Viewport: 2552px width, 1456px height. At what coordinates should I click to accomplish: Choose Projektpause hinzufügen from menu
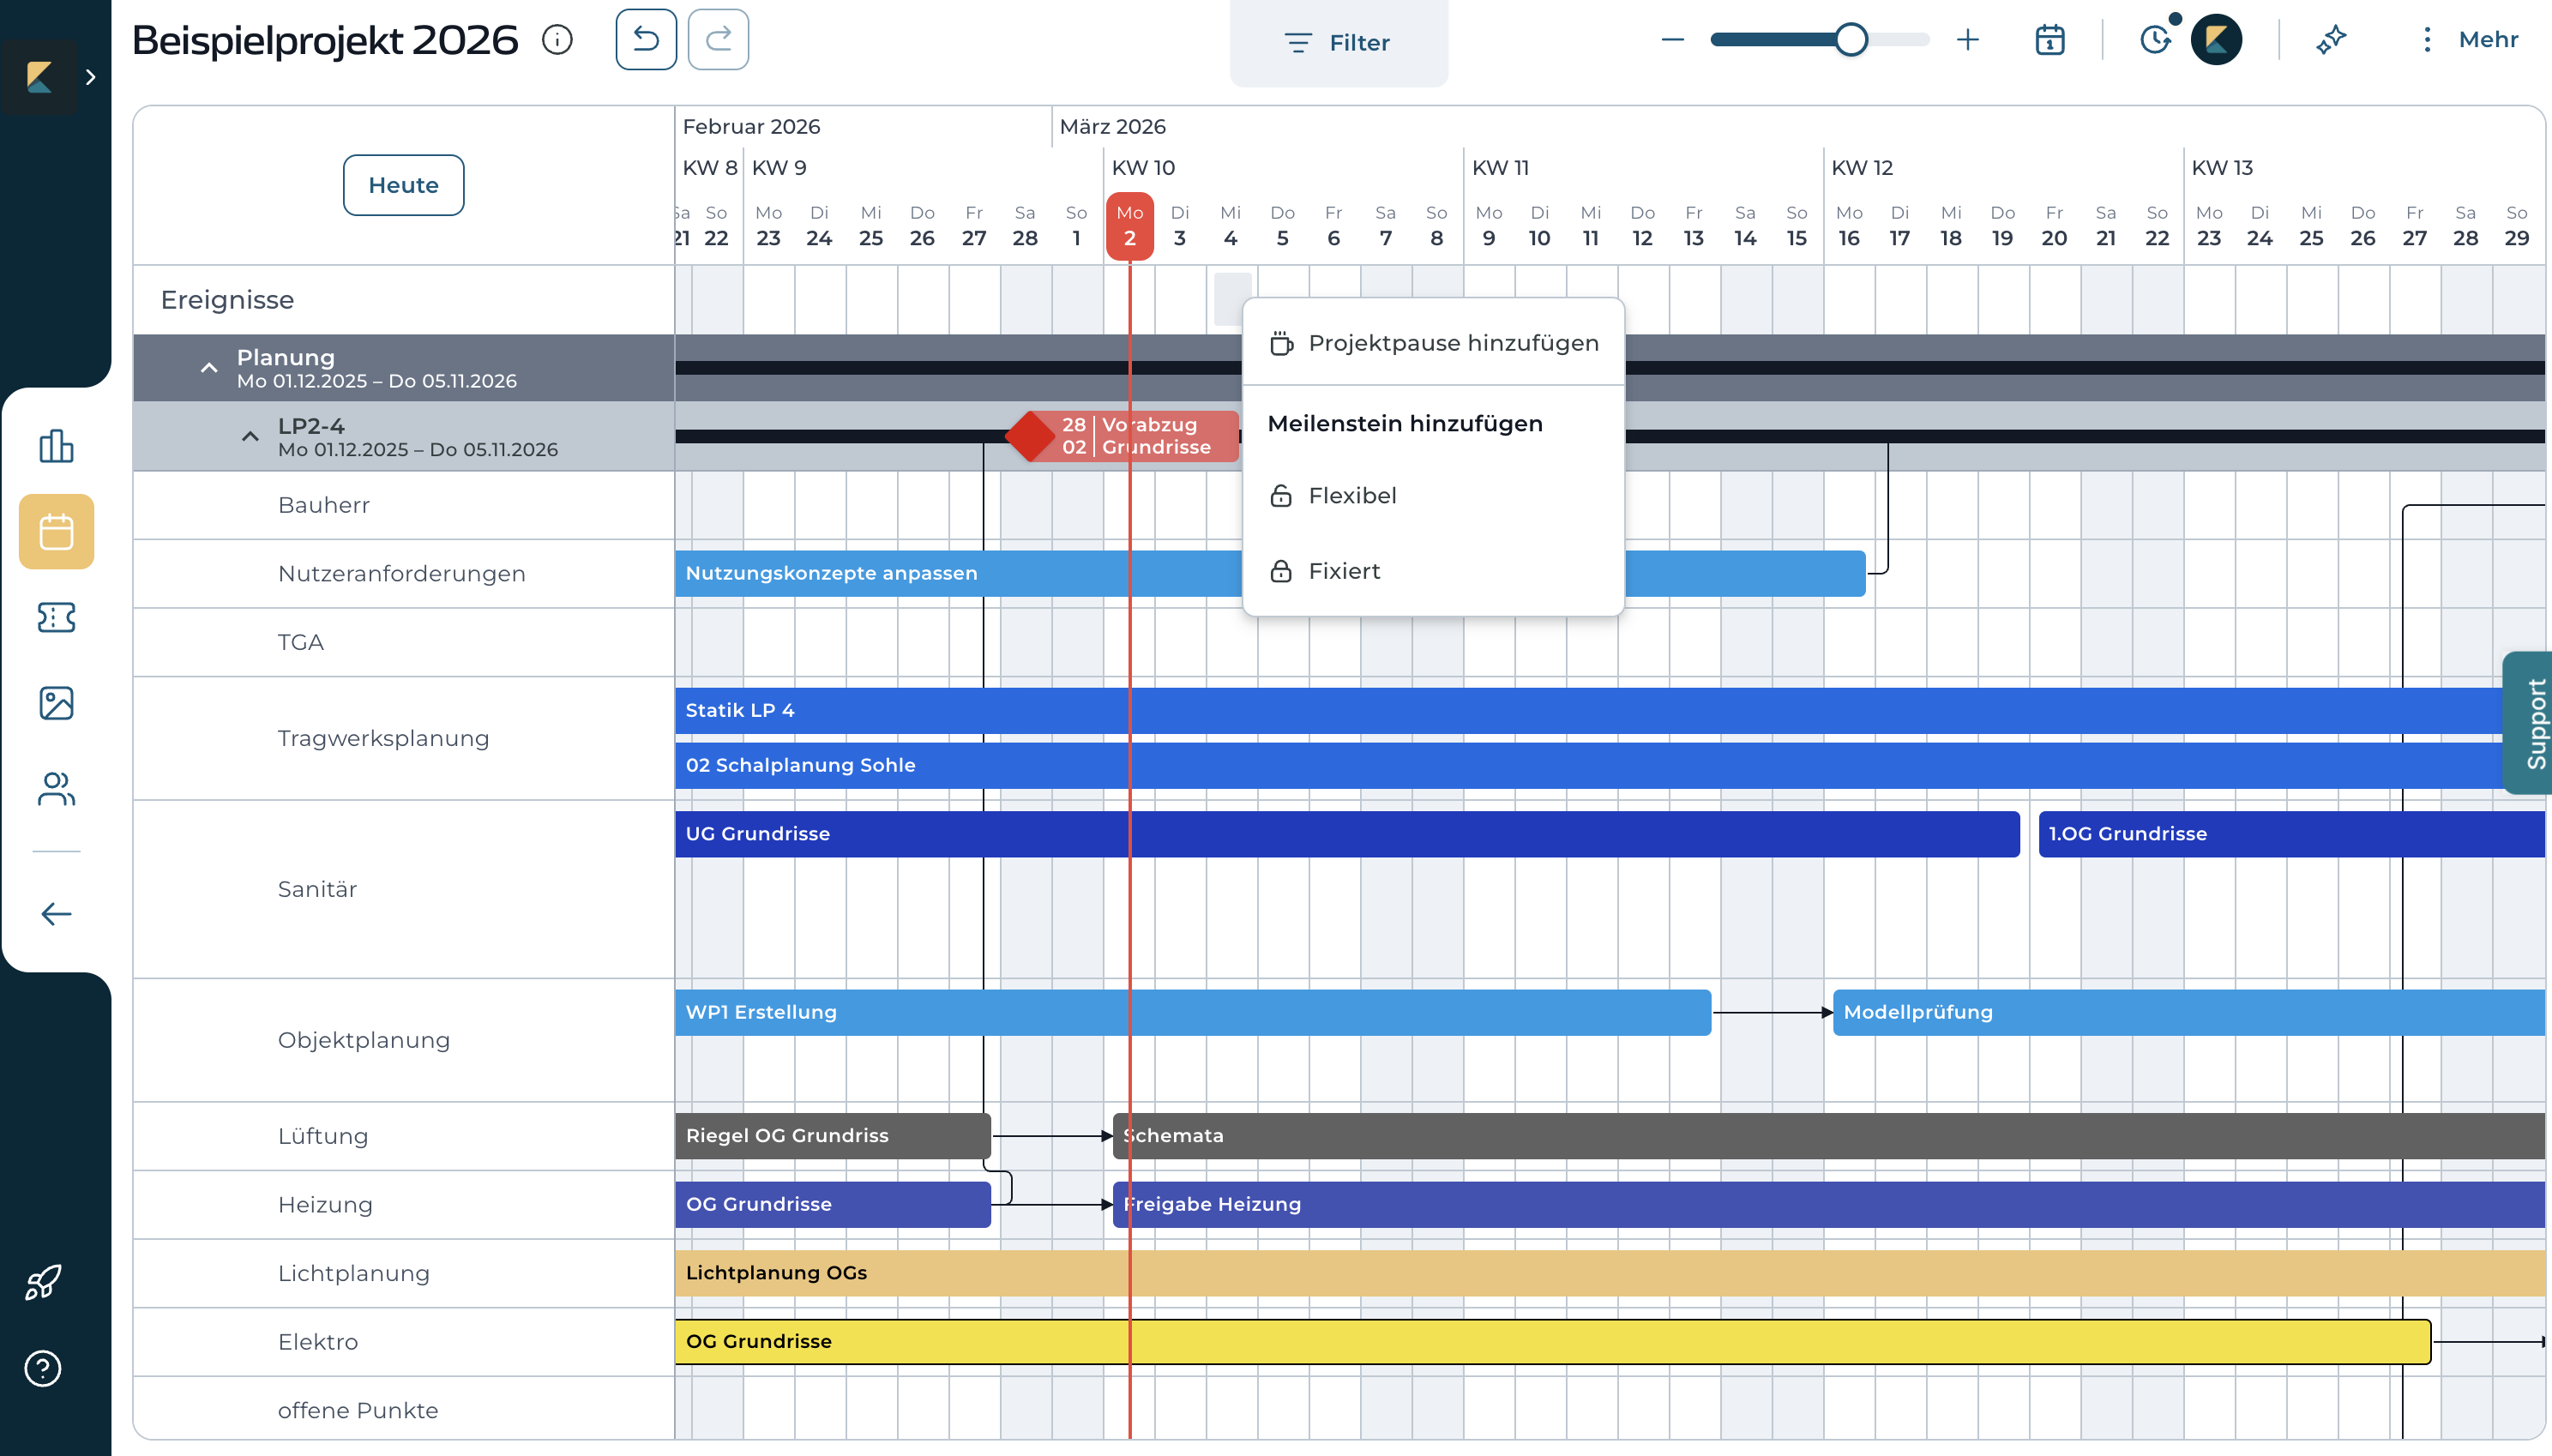pos(1433,343)
